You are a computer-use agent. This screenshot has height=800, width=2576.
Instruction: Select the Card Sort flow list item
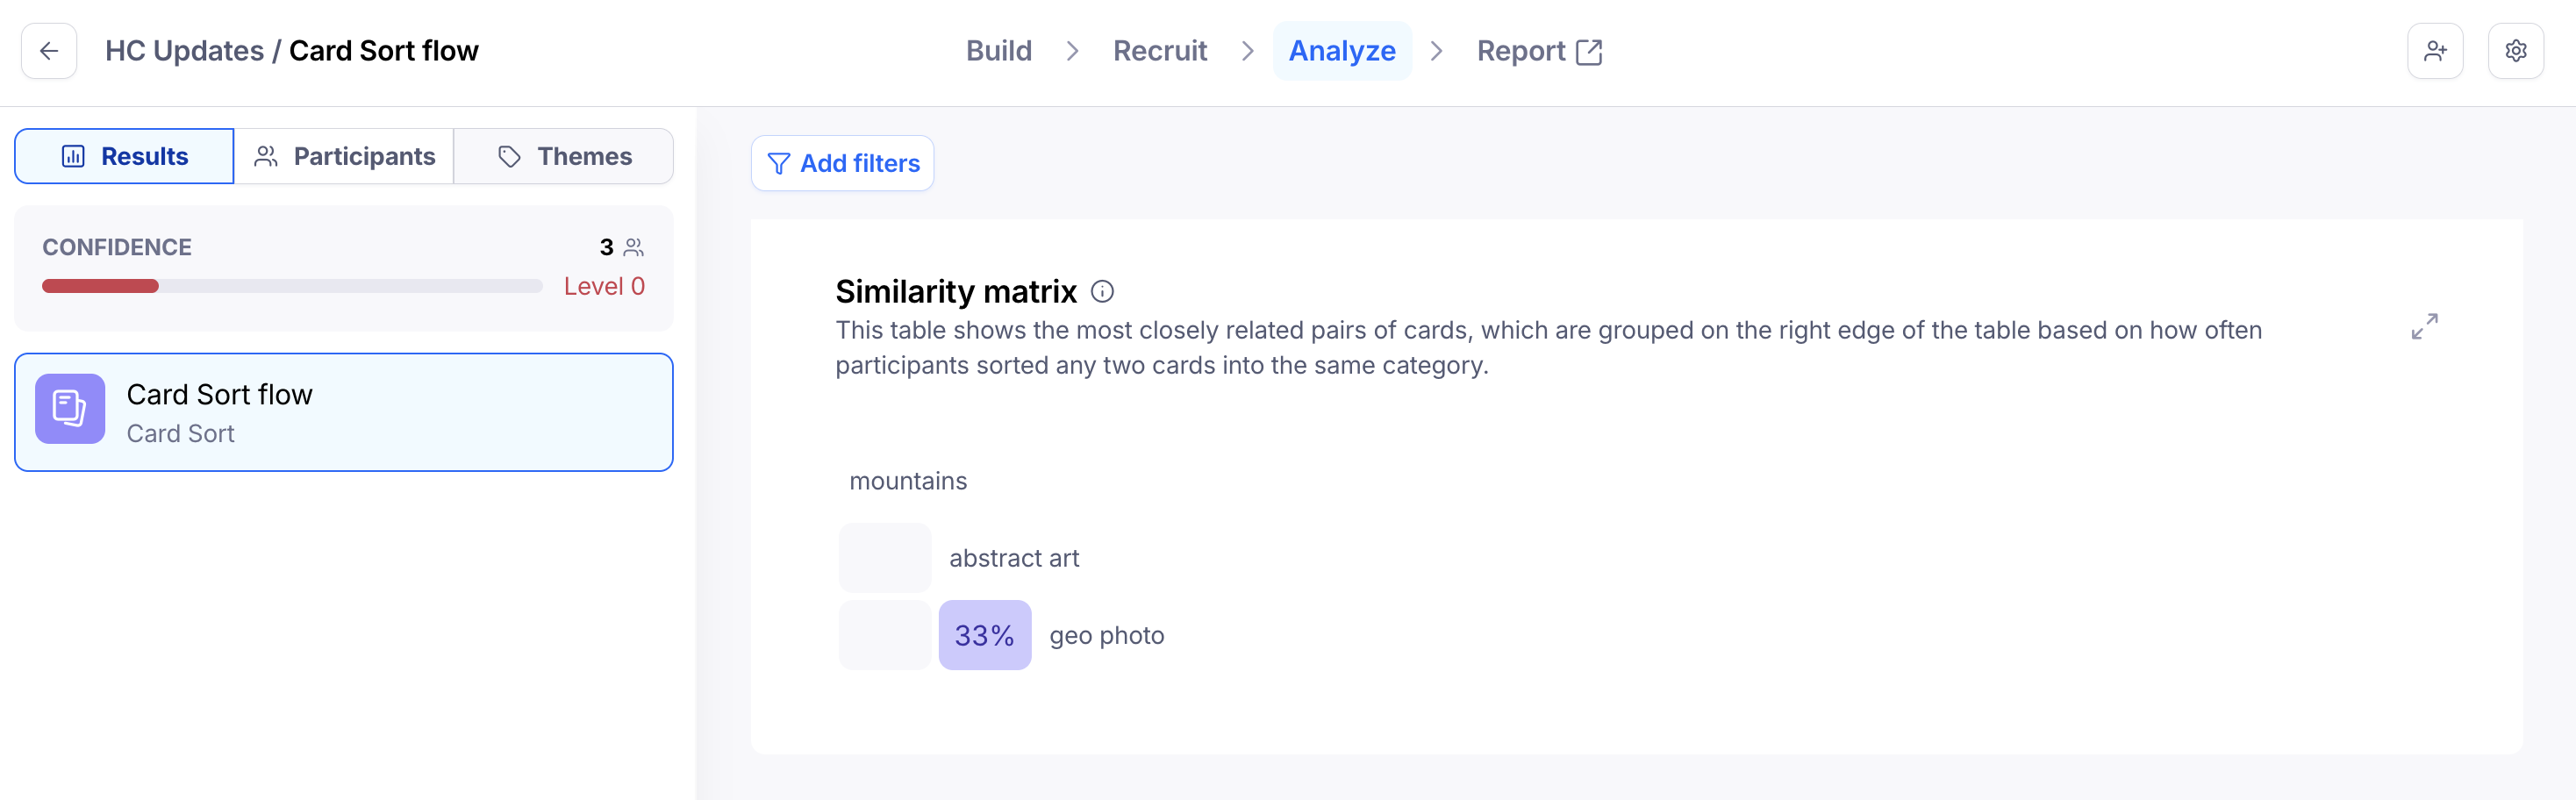coord(344,412)
